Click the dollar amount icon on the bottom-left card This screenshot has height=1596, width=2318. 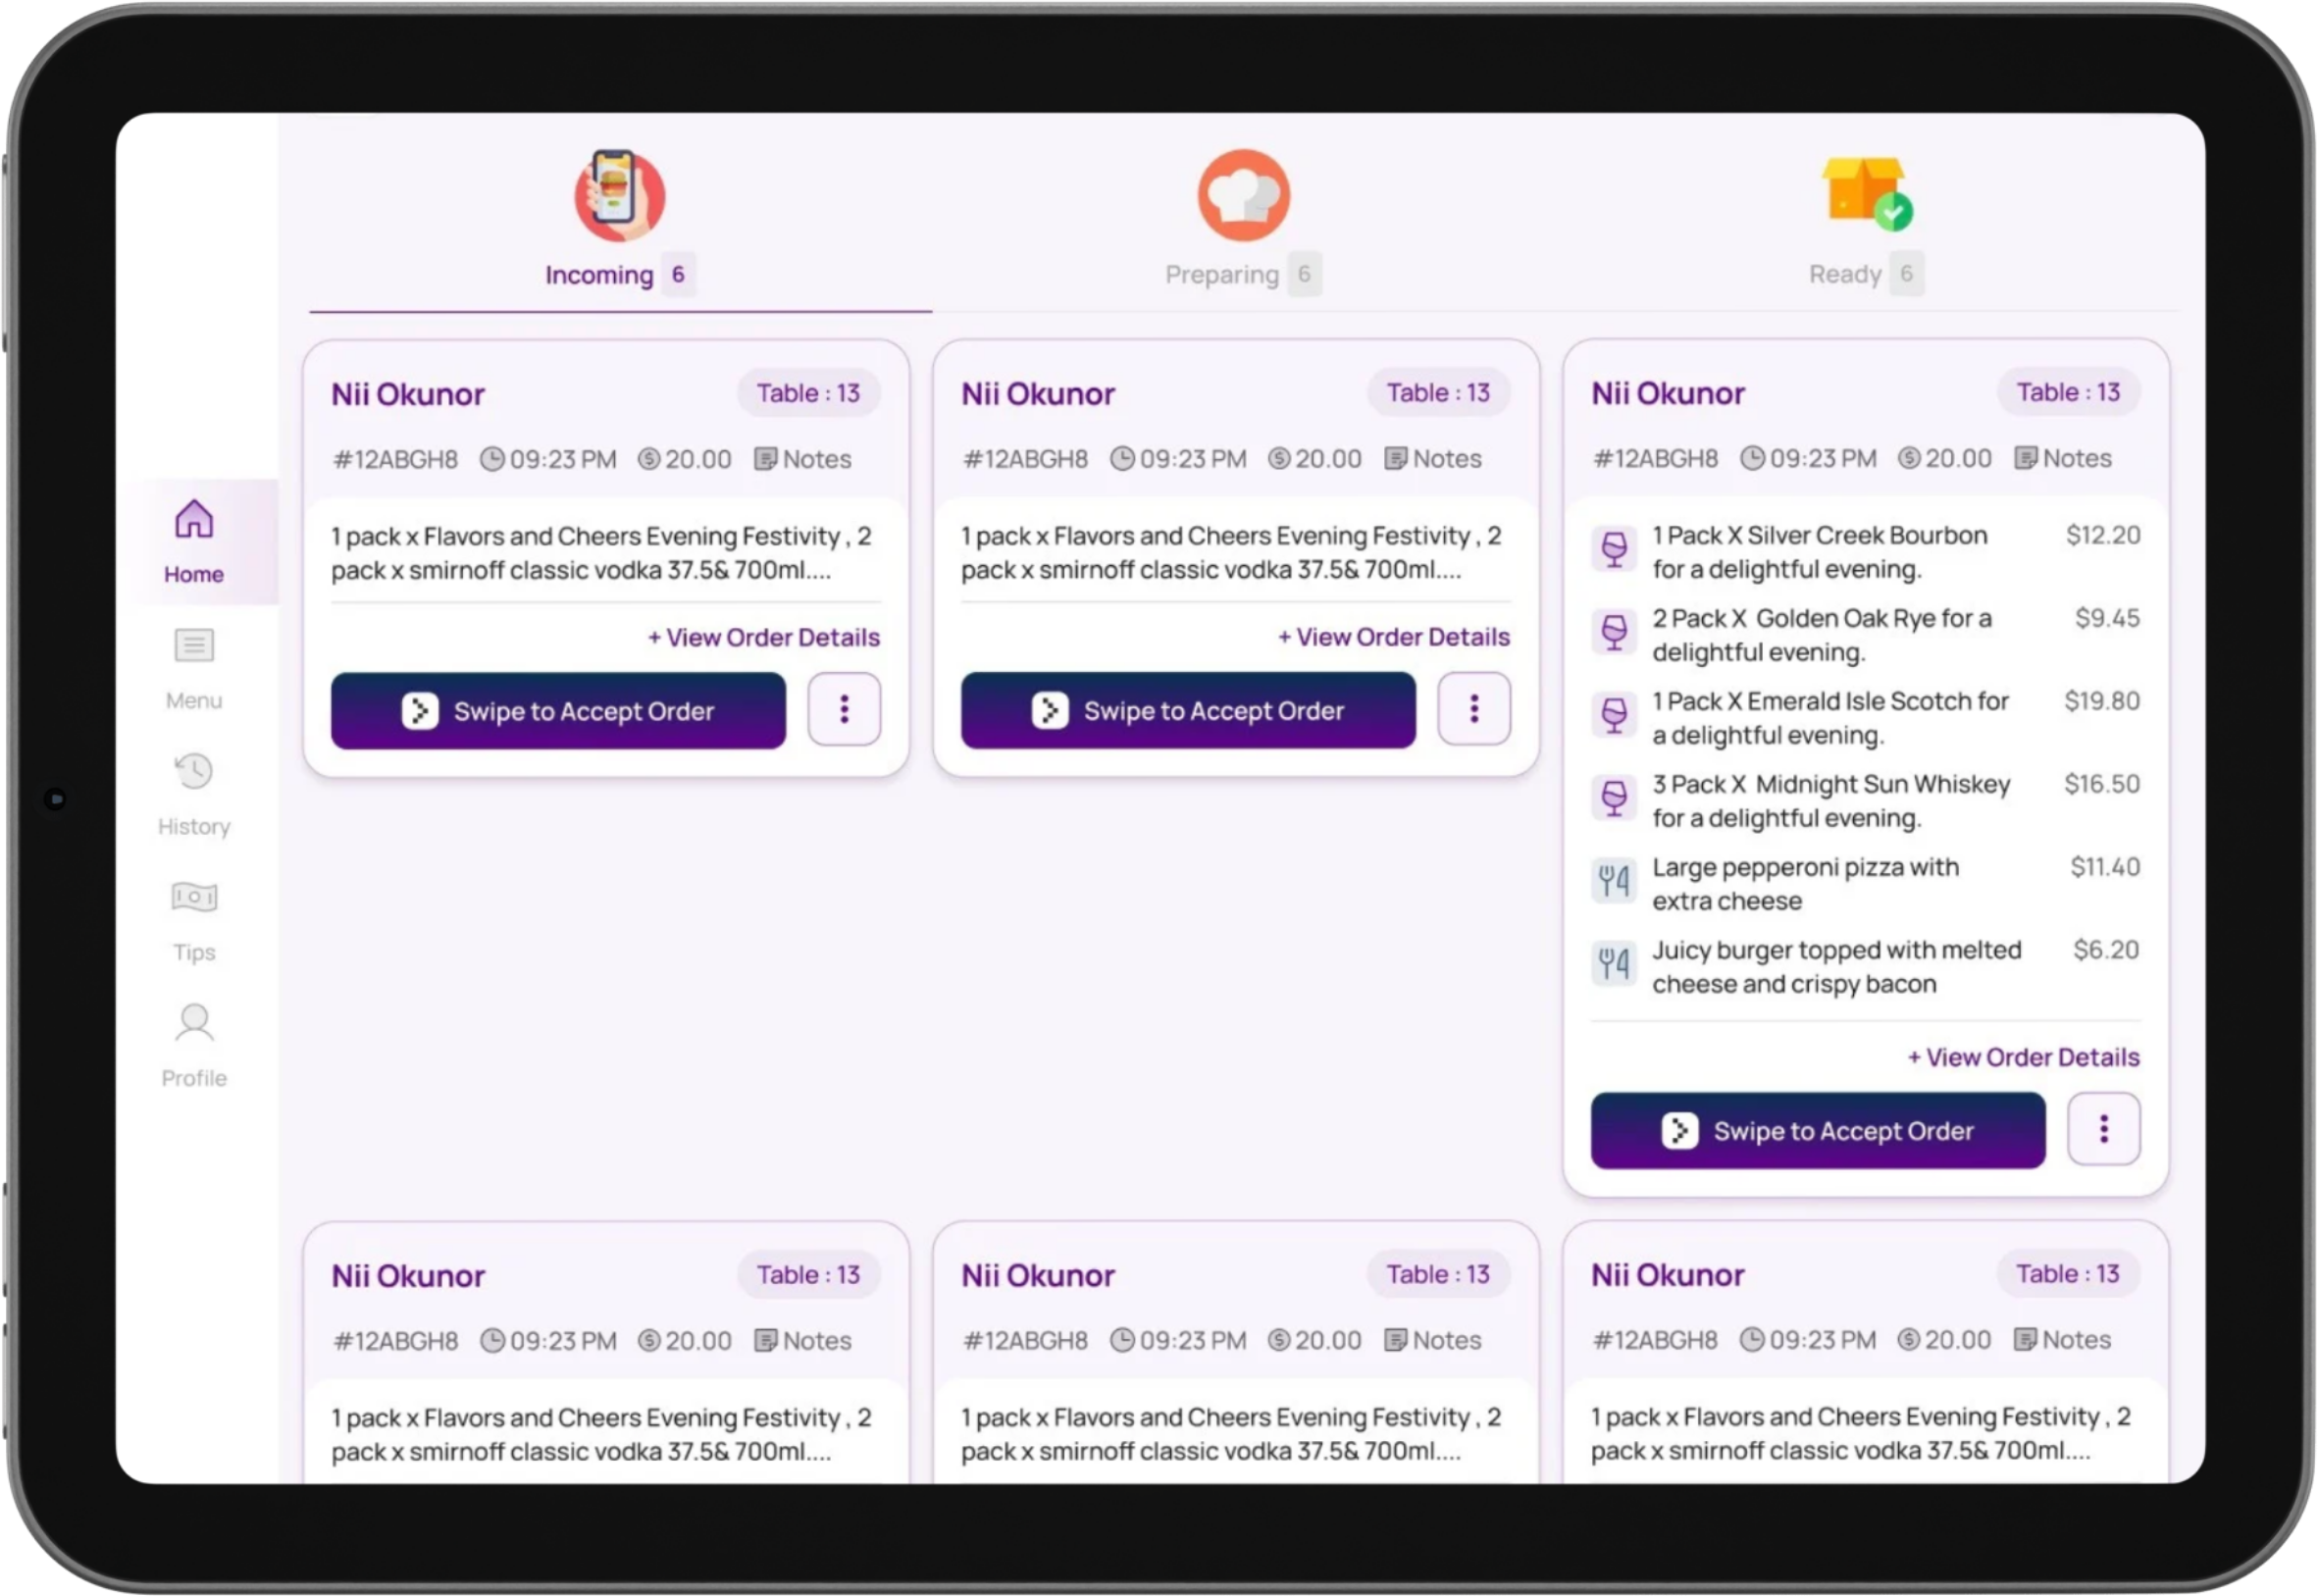649,1341
